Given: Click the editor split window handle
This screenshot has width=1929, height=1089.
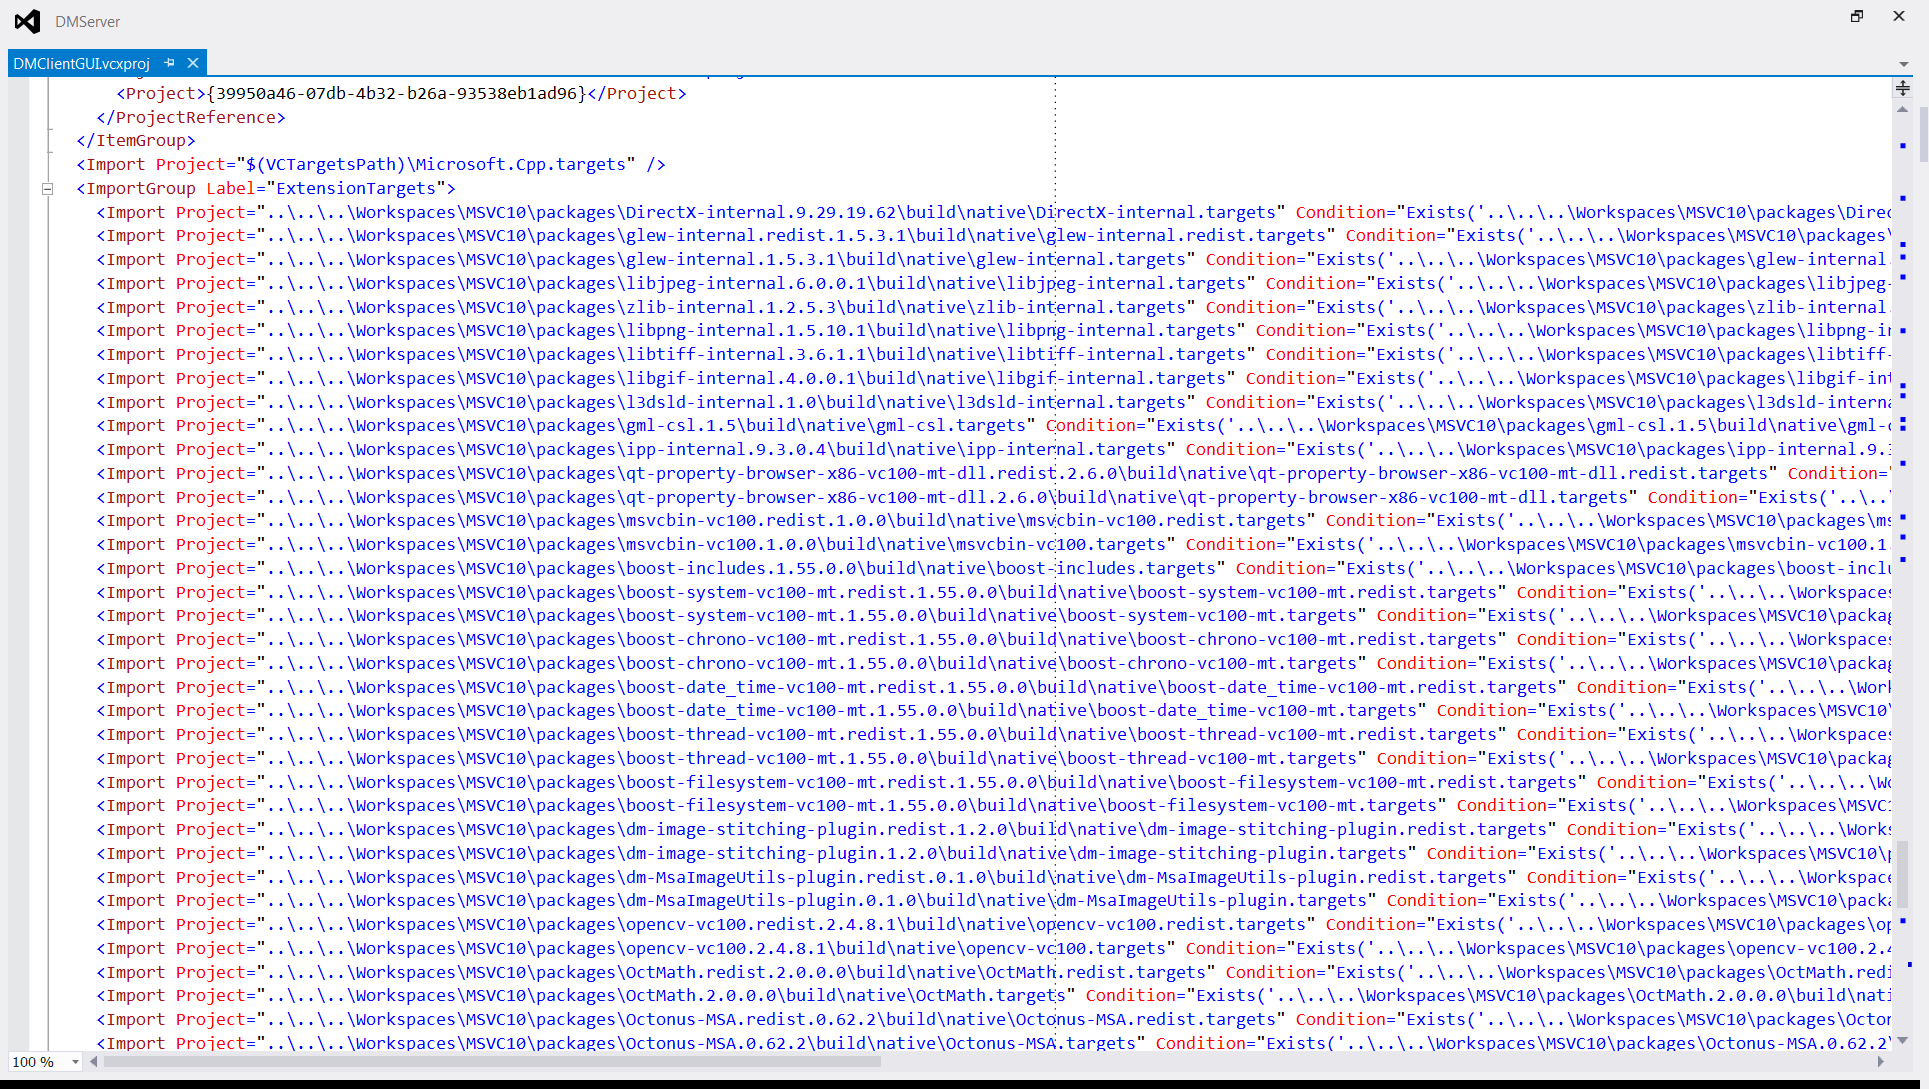Looking at the screenshot, I should click(x=1903, y=88).
